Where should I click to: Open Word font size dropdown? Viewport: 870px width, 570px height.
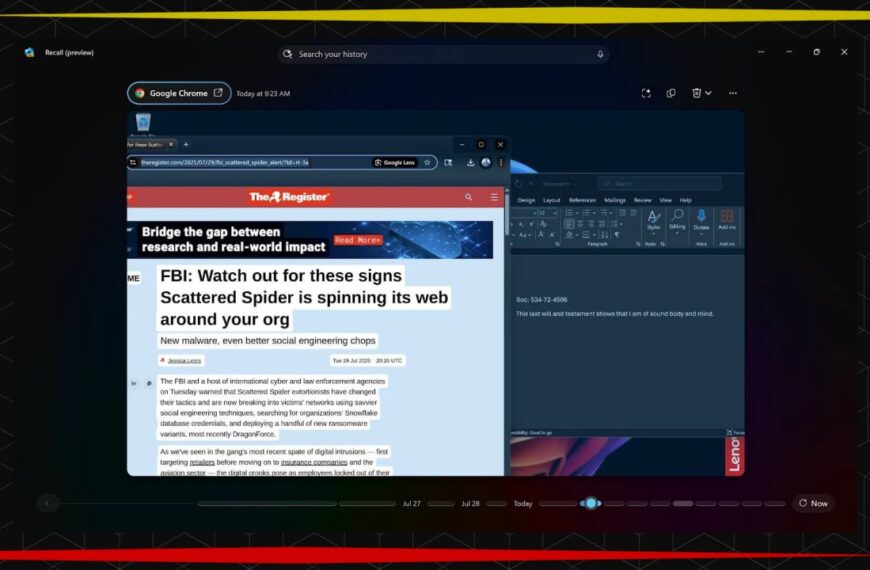click(x=554, y=213)
